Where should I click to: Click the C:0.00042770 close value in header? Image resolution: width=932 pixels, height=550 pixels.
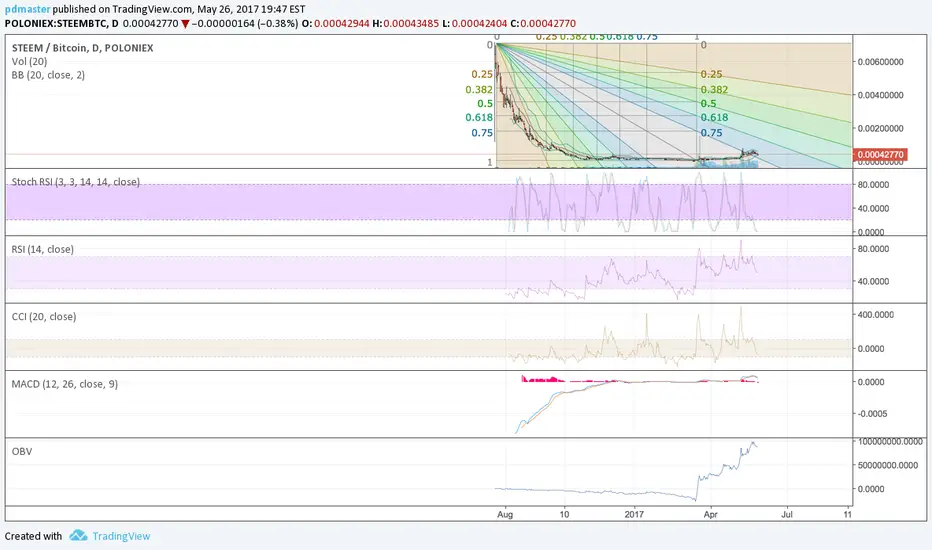[543, 24]
